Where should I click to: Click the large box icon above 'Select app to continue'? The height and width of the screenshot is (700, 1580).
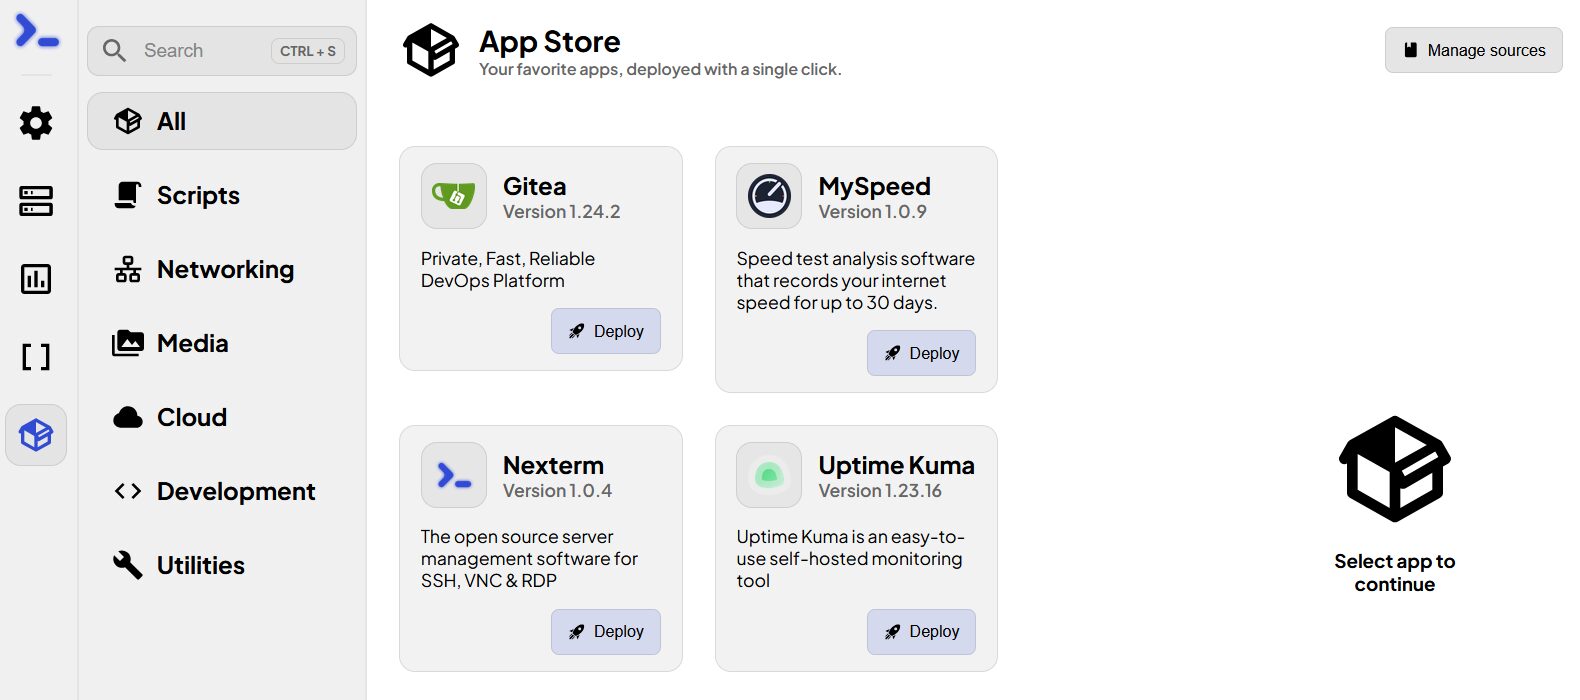pos(1395,469)
